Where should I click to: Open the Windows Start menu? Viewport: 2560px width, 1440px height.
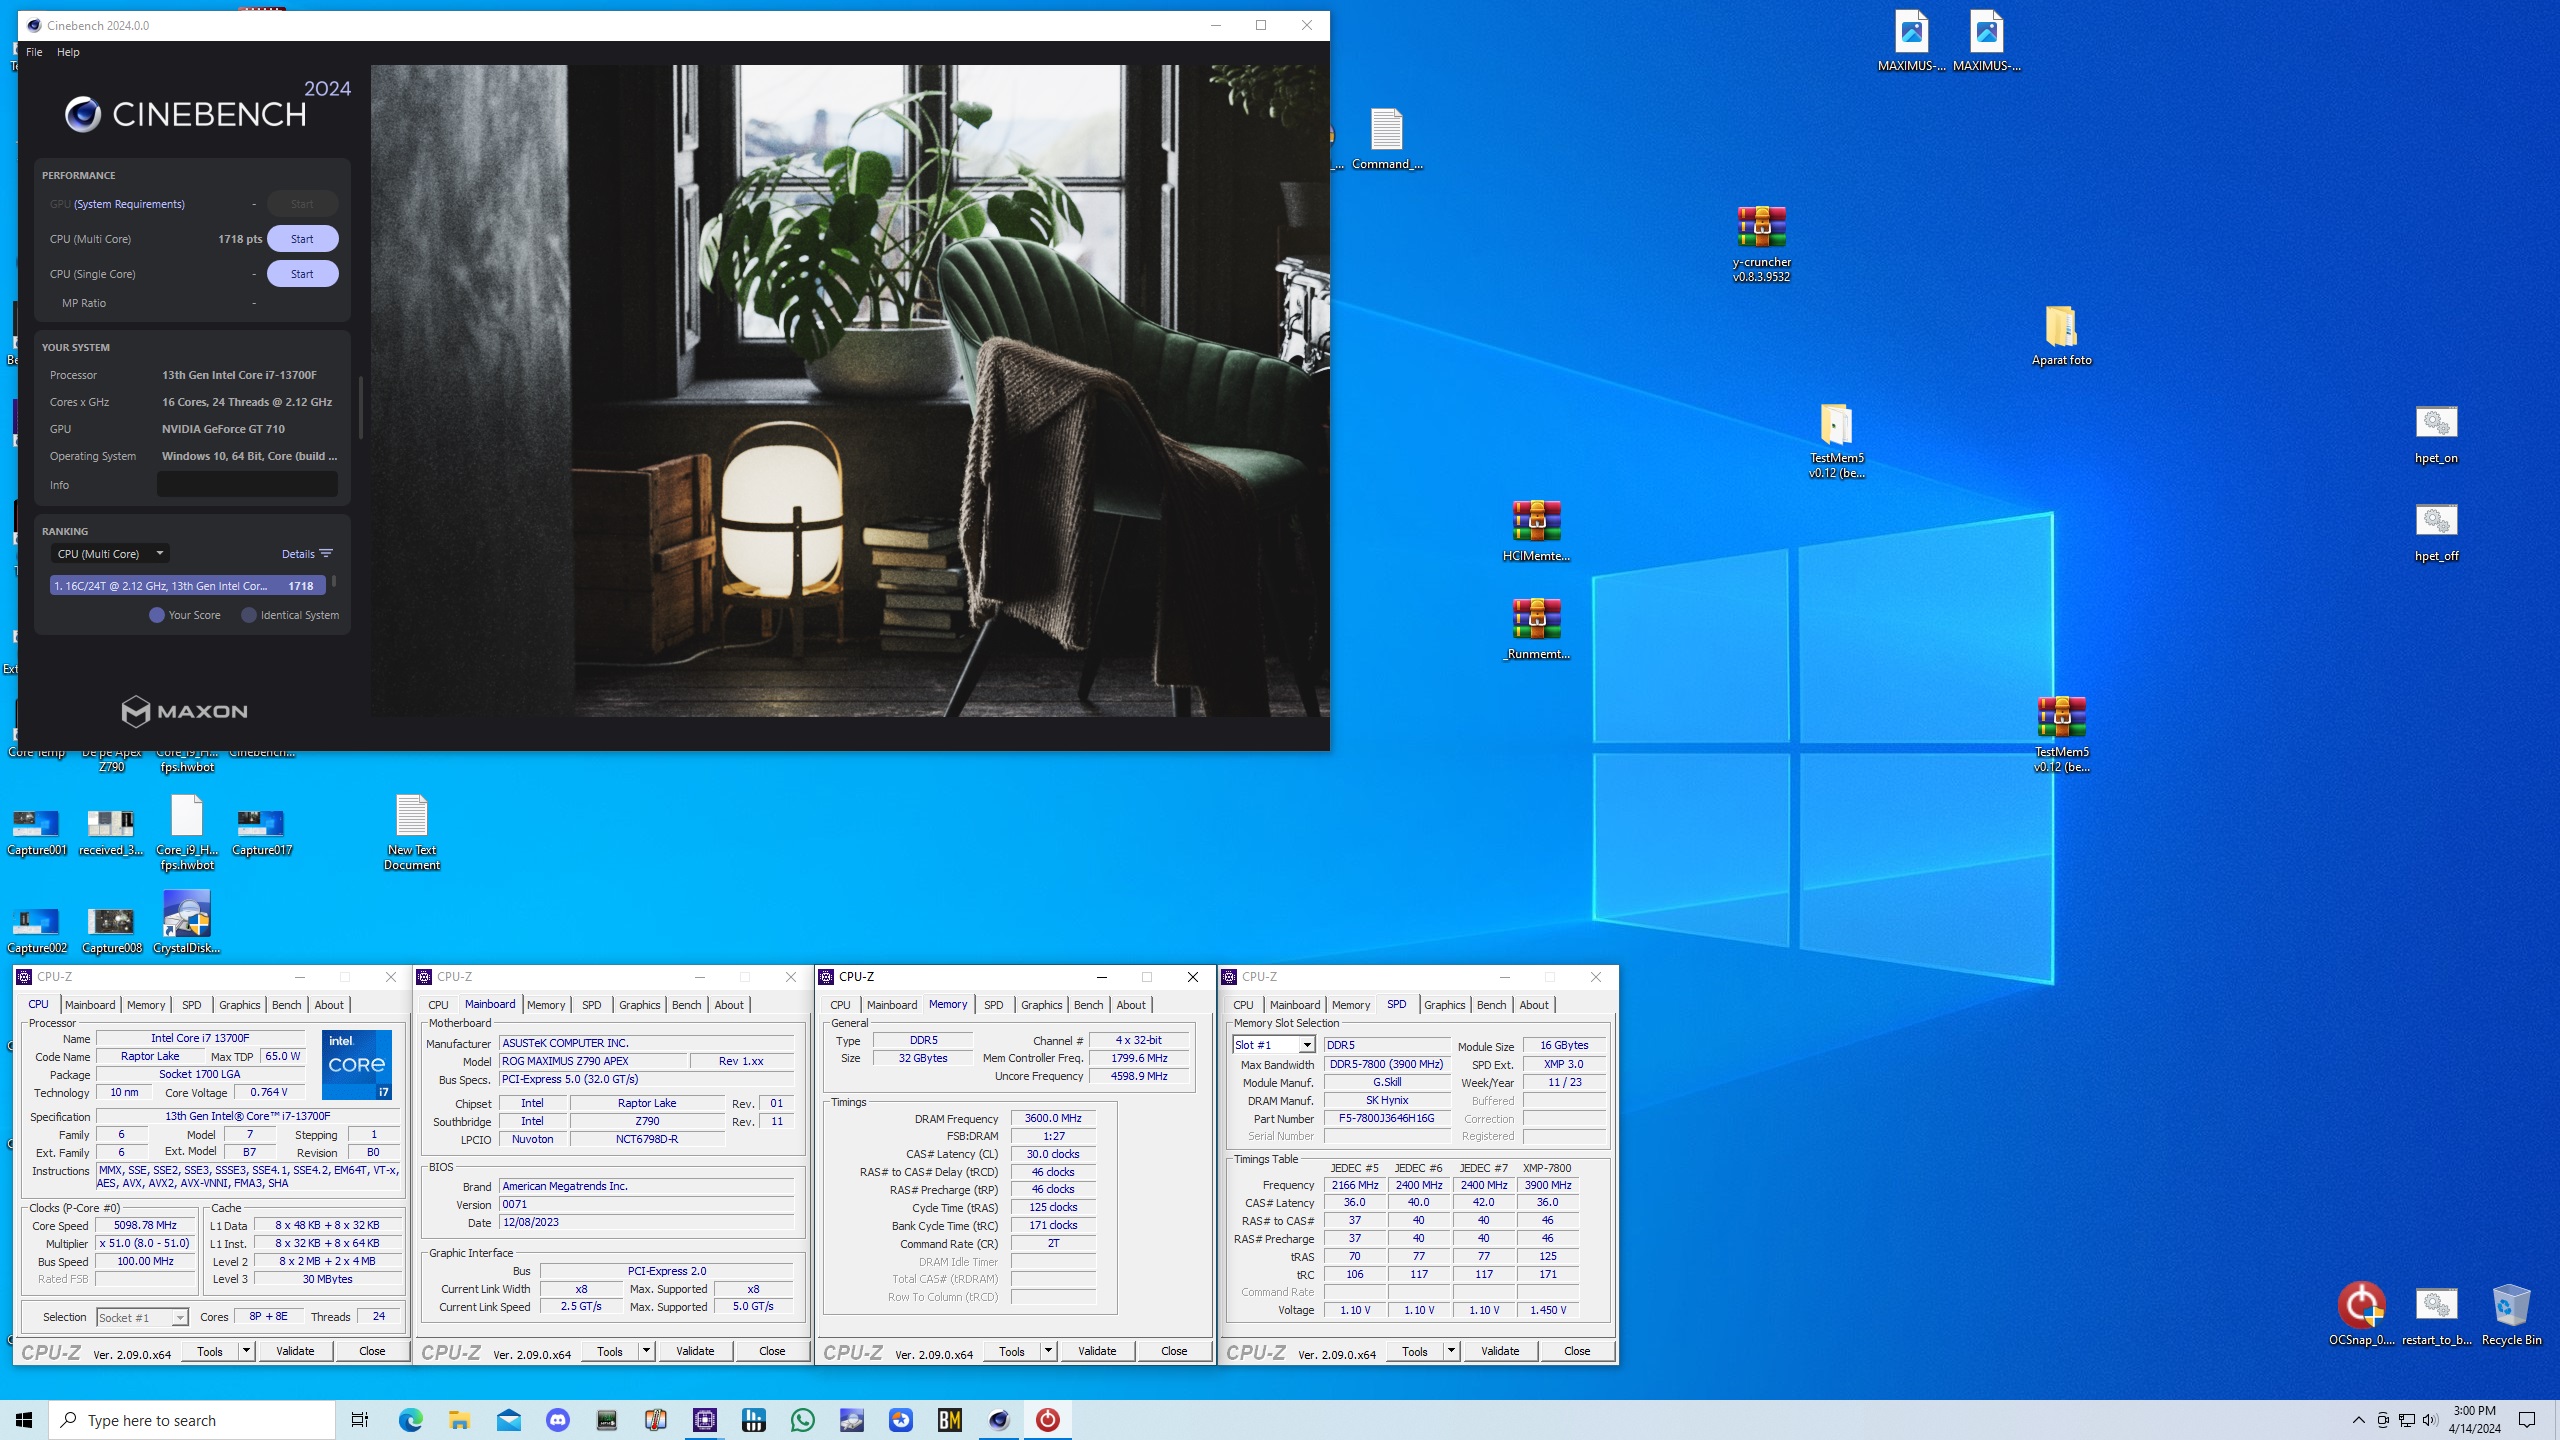click(24, 1420)
